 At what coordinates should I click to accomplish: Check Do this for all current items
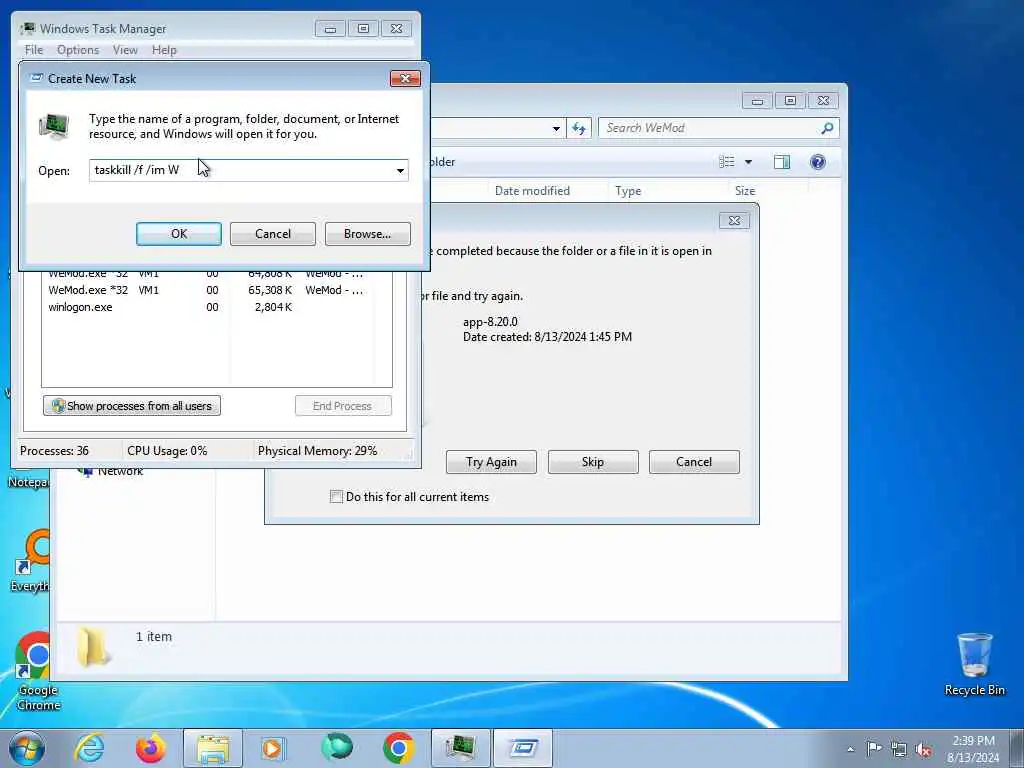336,497
